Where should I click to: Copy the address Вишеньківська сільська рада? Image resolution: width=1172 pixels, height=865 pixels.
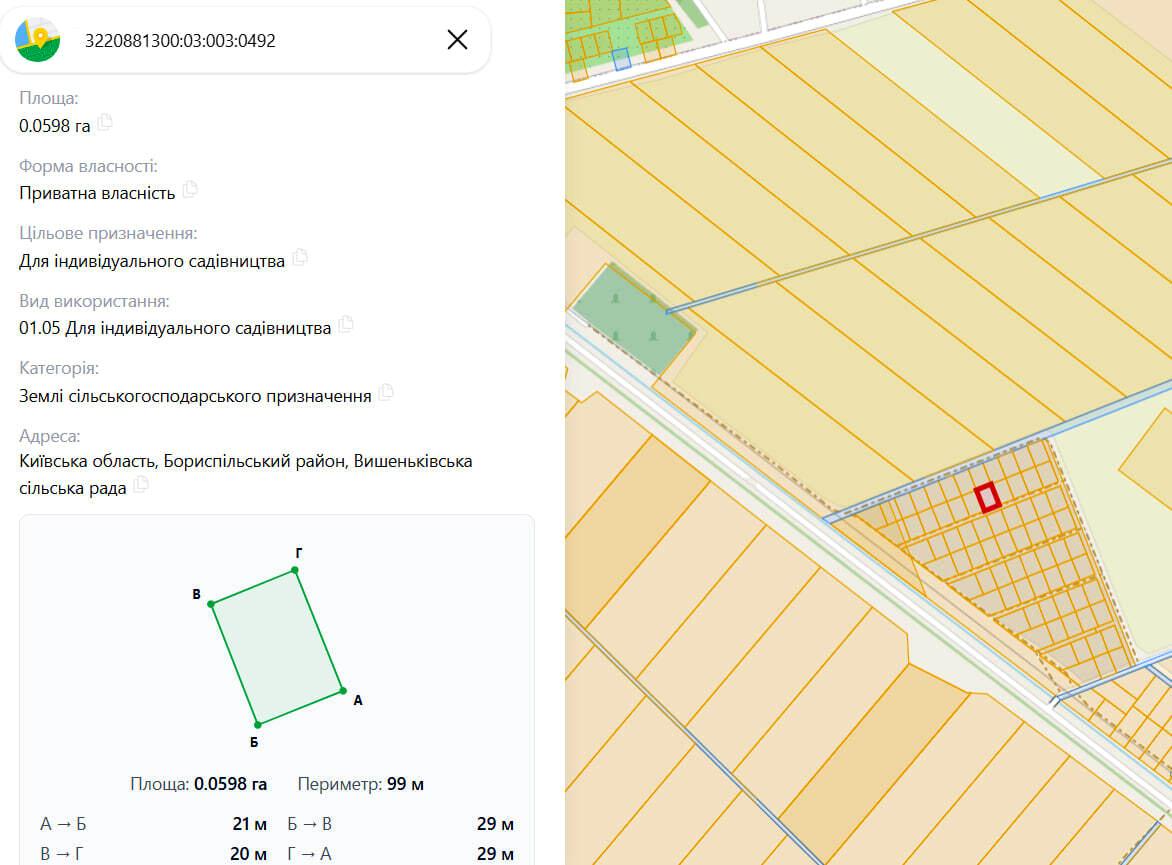[x=141, y=485]
